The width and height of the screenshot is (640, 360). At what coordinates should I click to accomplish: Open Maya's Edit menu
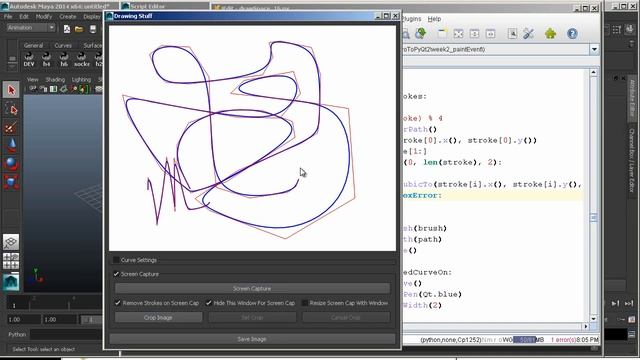pyautogui.click(x=24, y=17)
